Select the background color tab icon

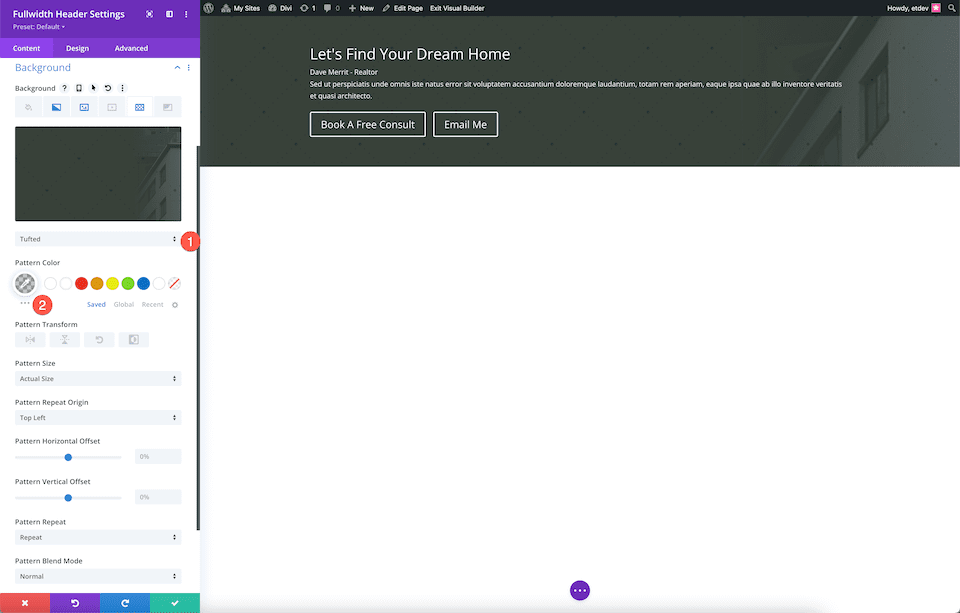(x=28, y=107)
